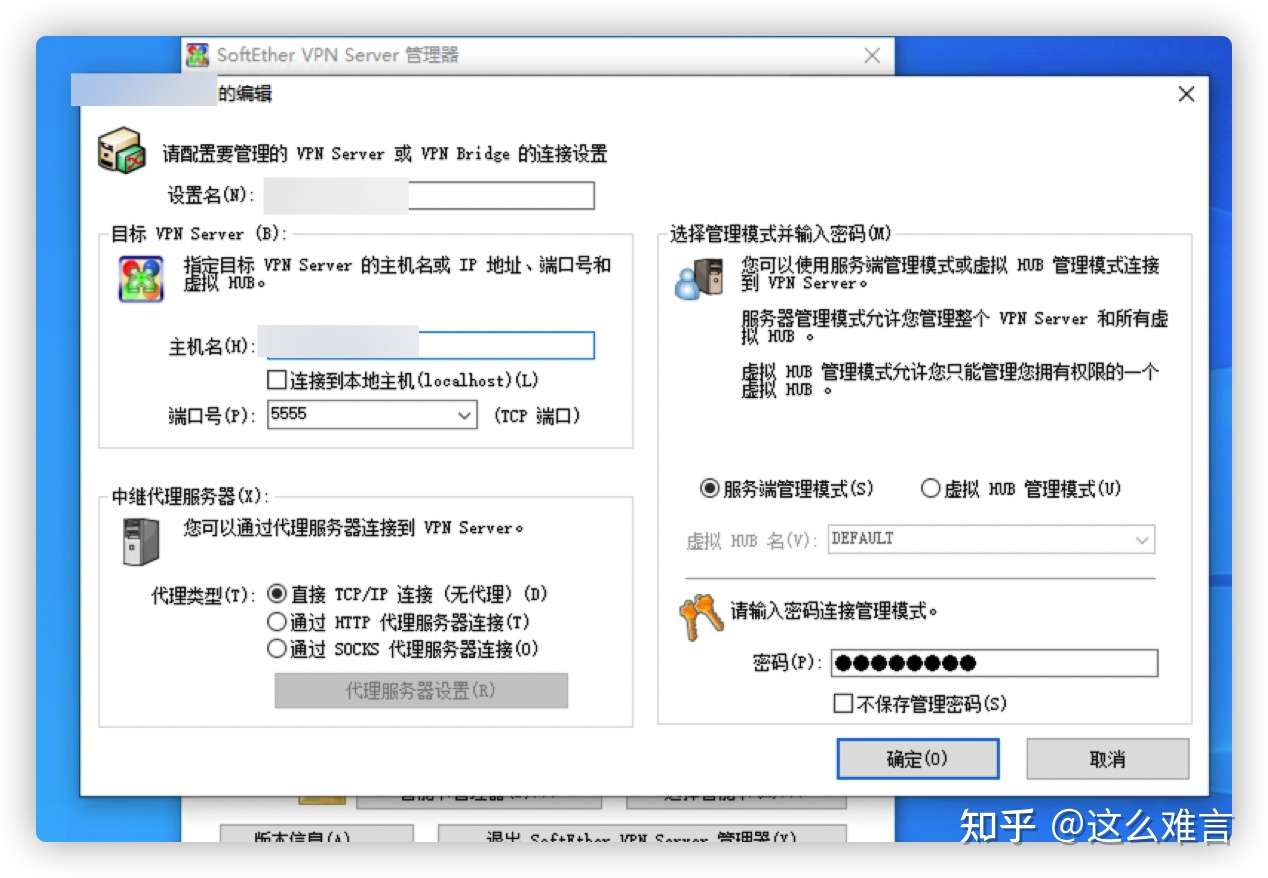Click the '中继代理服务器(X):' group label
The image size is (1268, 878).
pos(190,496)
